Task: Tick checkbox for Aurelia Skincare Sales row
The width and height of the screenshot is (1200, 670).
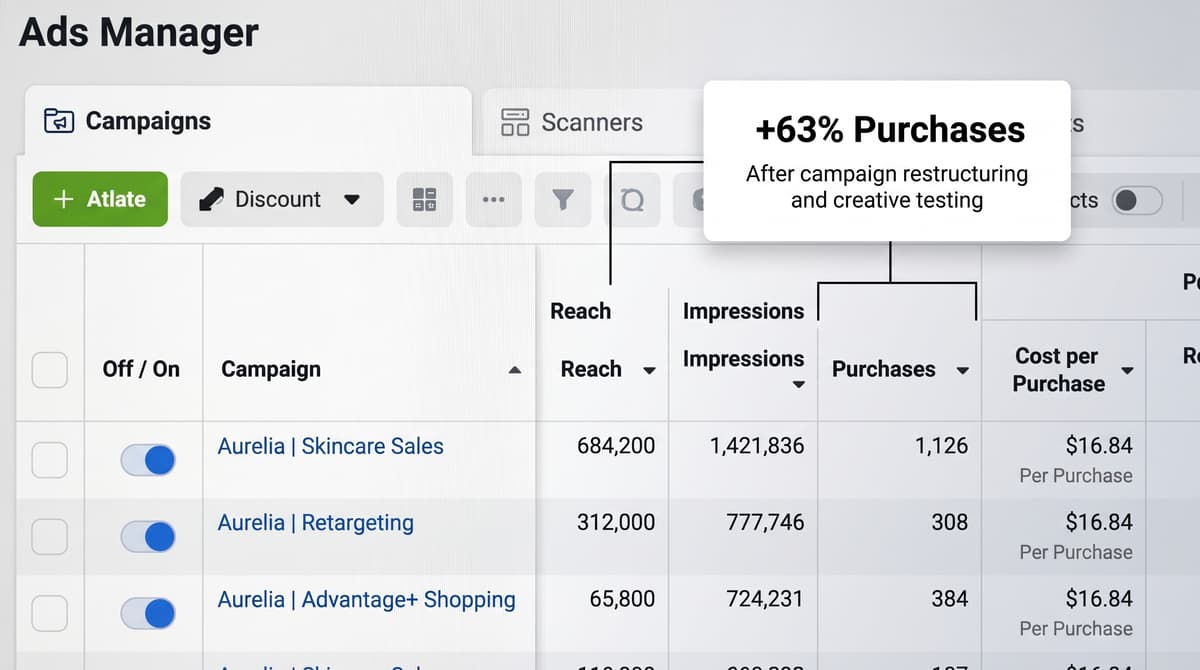Action: point(49,460)
